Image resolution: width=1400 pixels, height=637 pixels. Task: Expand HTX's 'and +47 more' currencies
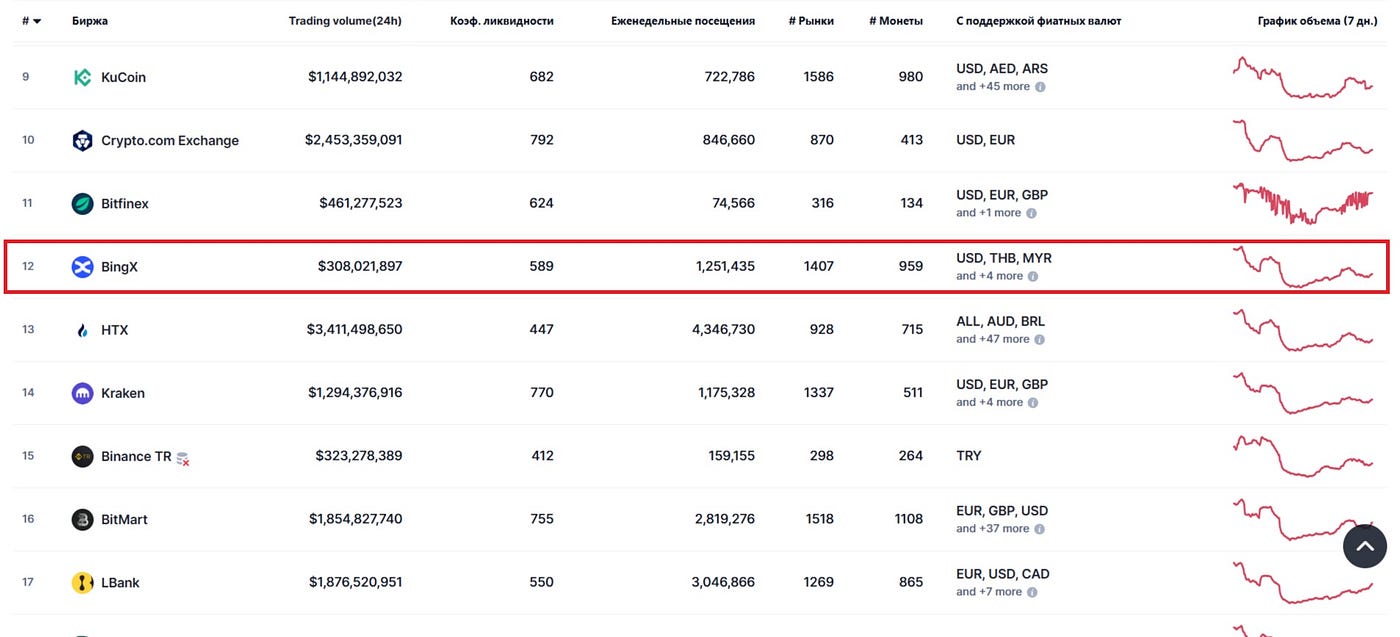pyautogui.click(x=992, y=339)
